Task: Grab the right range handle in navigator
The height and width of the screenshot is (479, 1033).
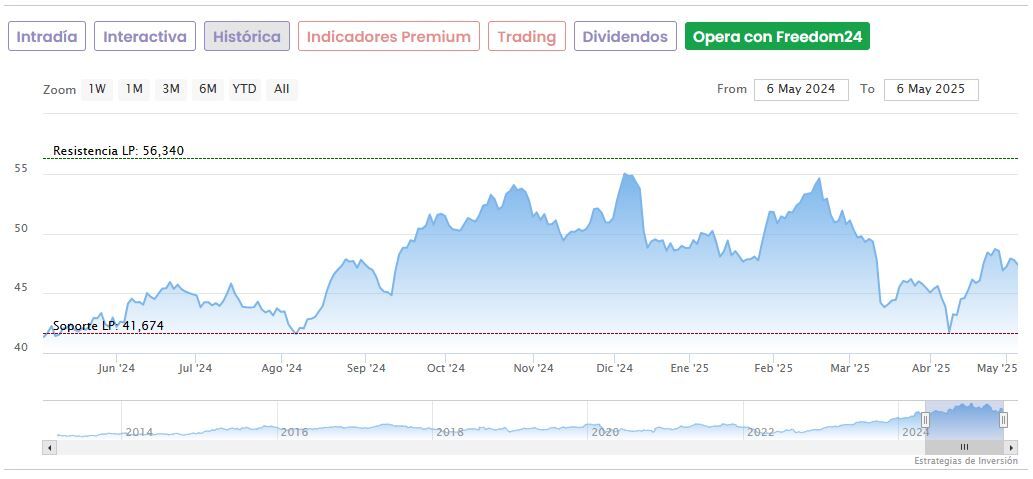Action: 1003,420
